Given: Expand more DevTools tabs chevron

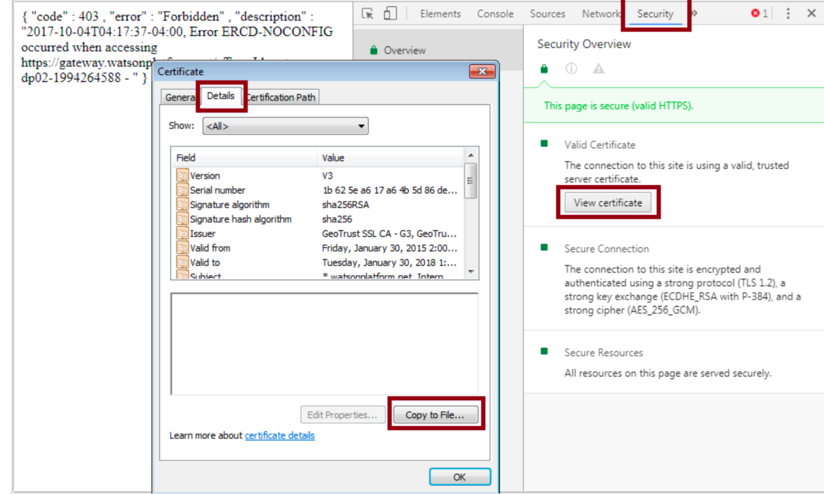Looking at the screenshot, I should pyautogui.click(x=694, y=14).
